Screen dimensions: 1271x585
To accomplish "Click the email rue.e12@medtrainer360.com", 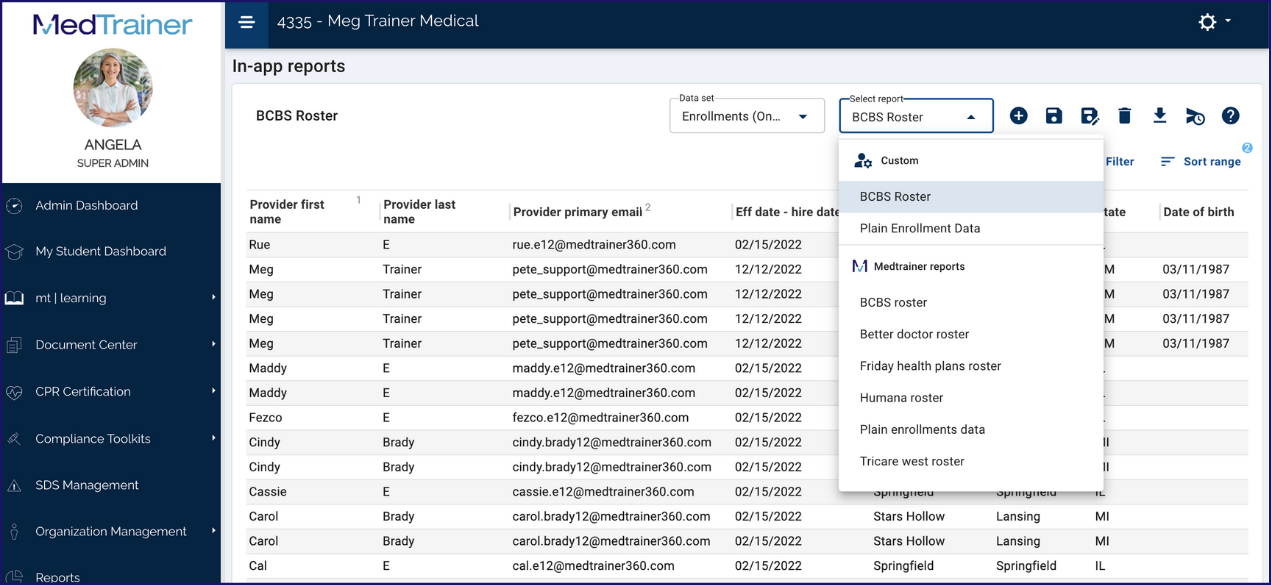I will [x=594, y=245].
